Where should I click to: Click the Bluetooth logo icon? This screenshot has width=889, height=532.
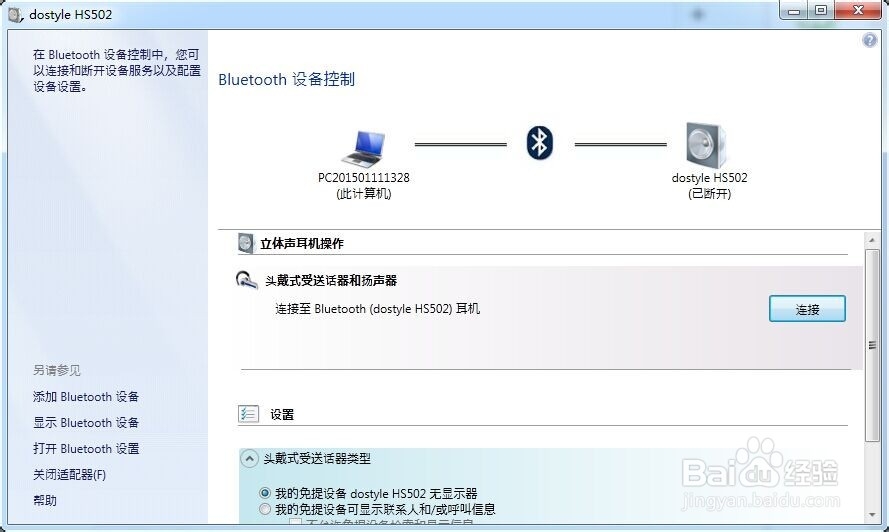click(x=540, y=143)
